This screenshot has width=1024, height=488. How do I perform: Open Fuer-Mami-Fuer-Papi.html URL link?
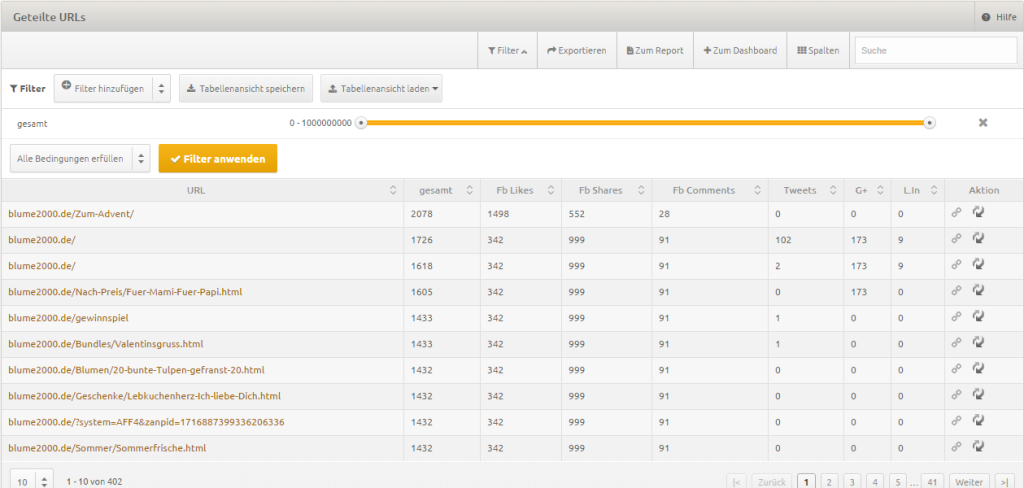pyautogui.click(x=125, y=292)
